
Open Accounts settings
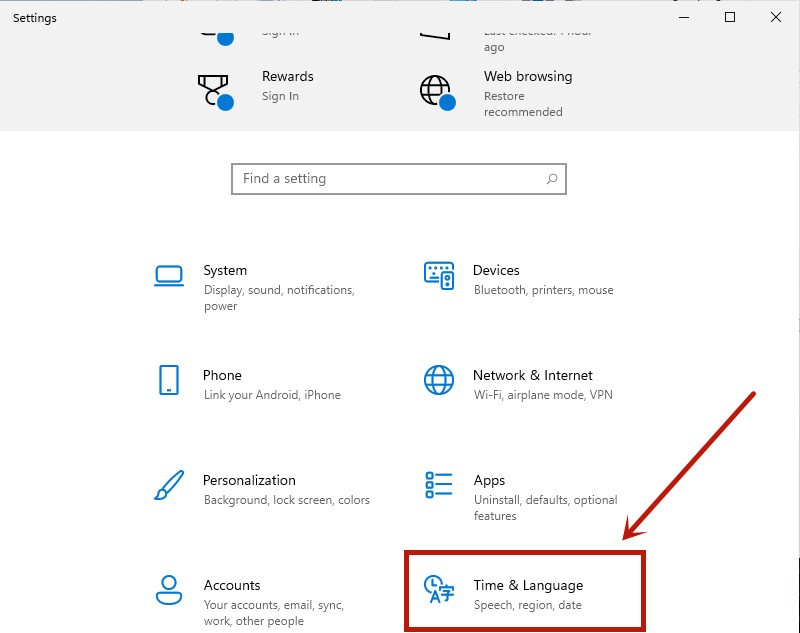pyautogui.click(x=232, y=585)
